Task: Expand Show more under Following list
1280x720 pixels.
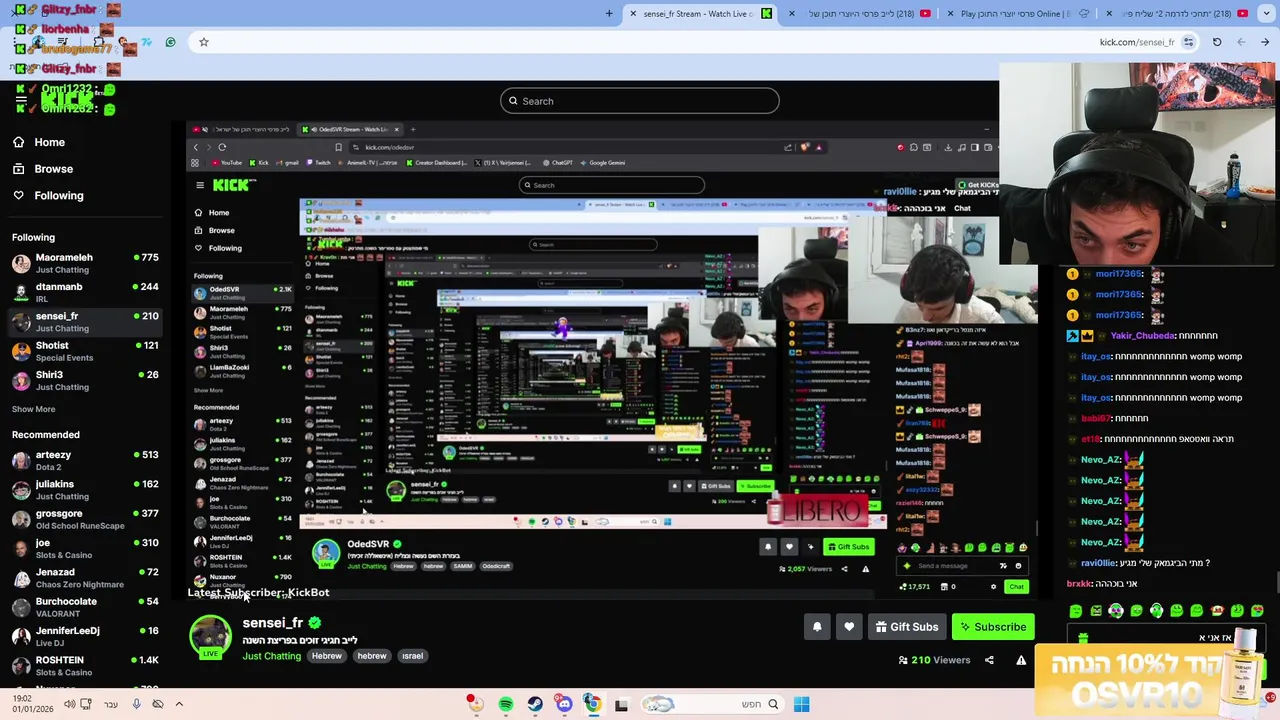Action: (33, 409)
